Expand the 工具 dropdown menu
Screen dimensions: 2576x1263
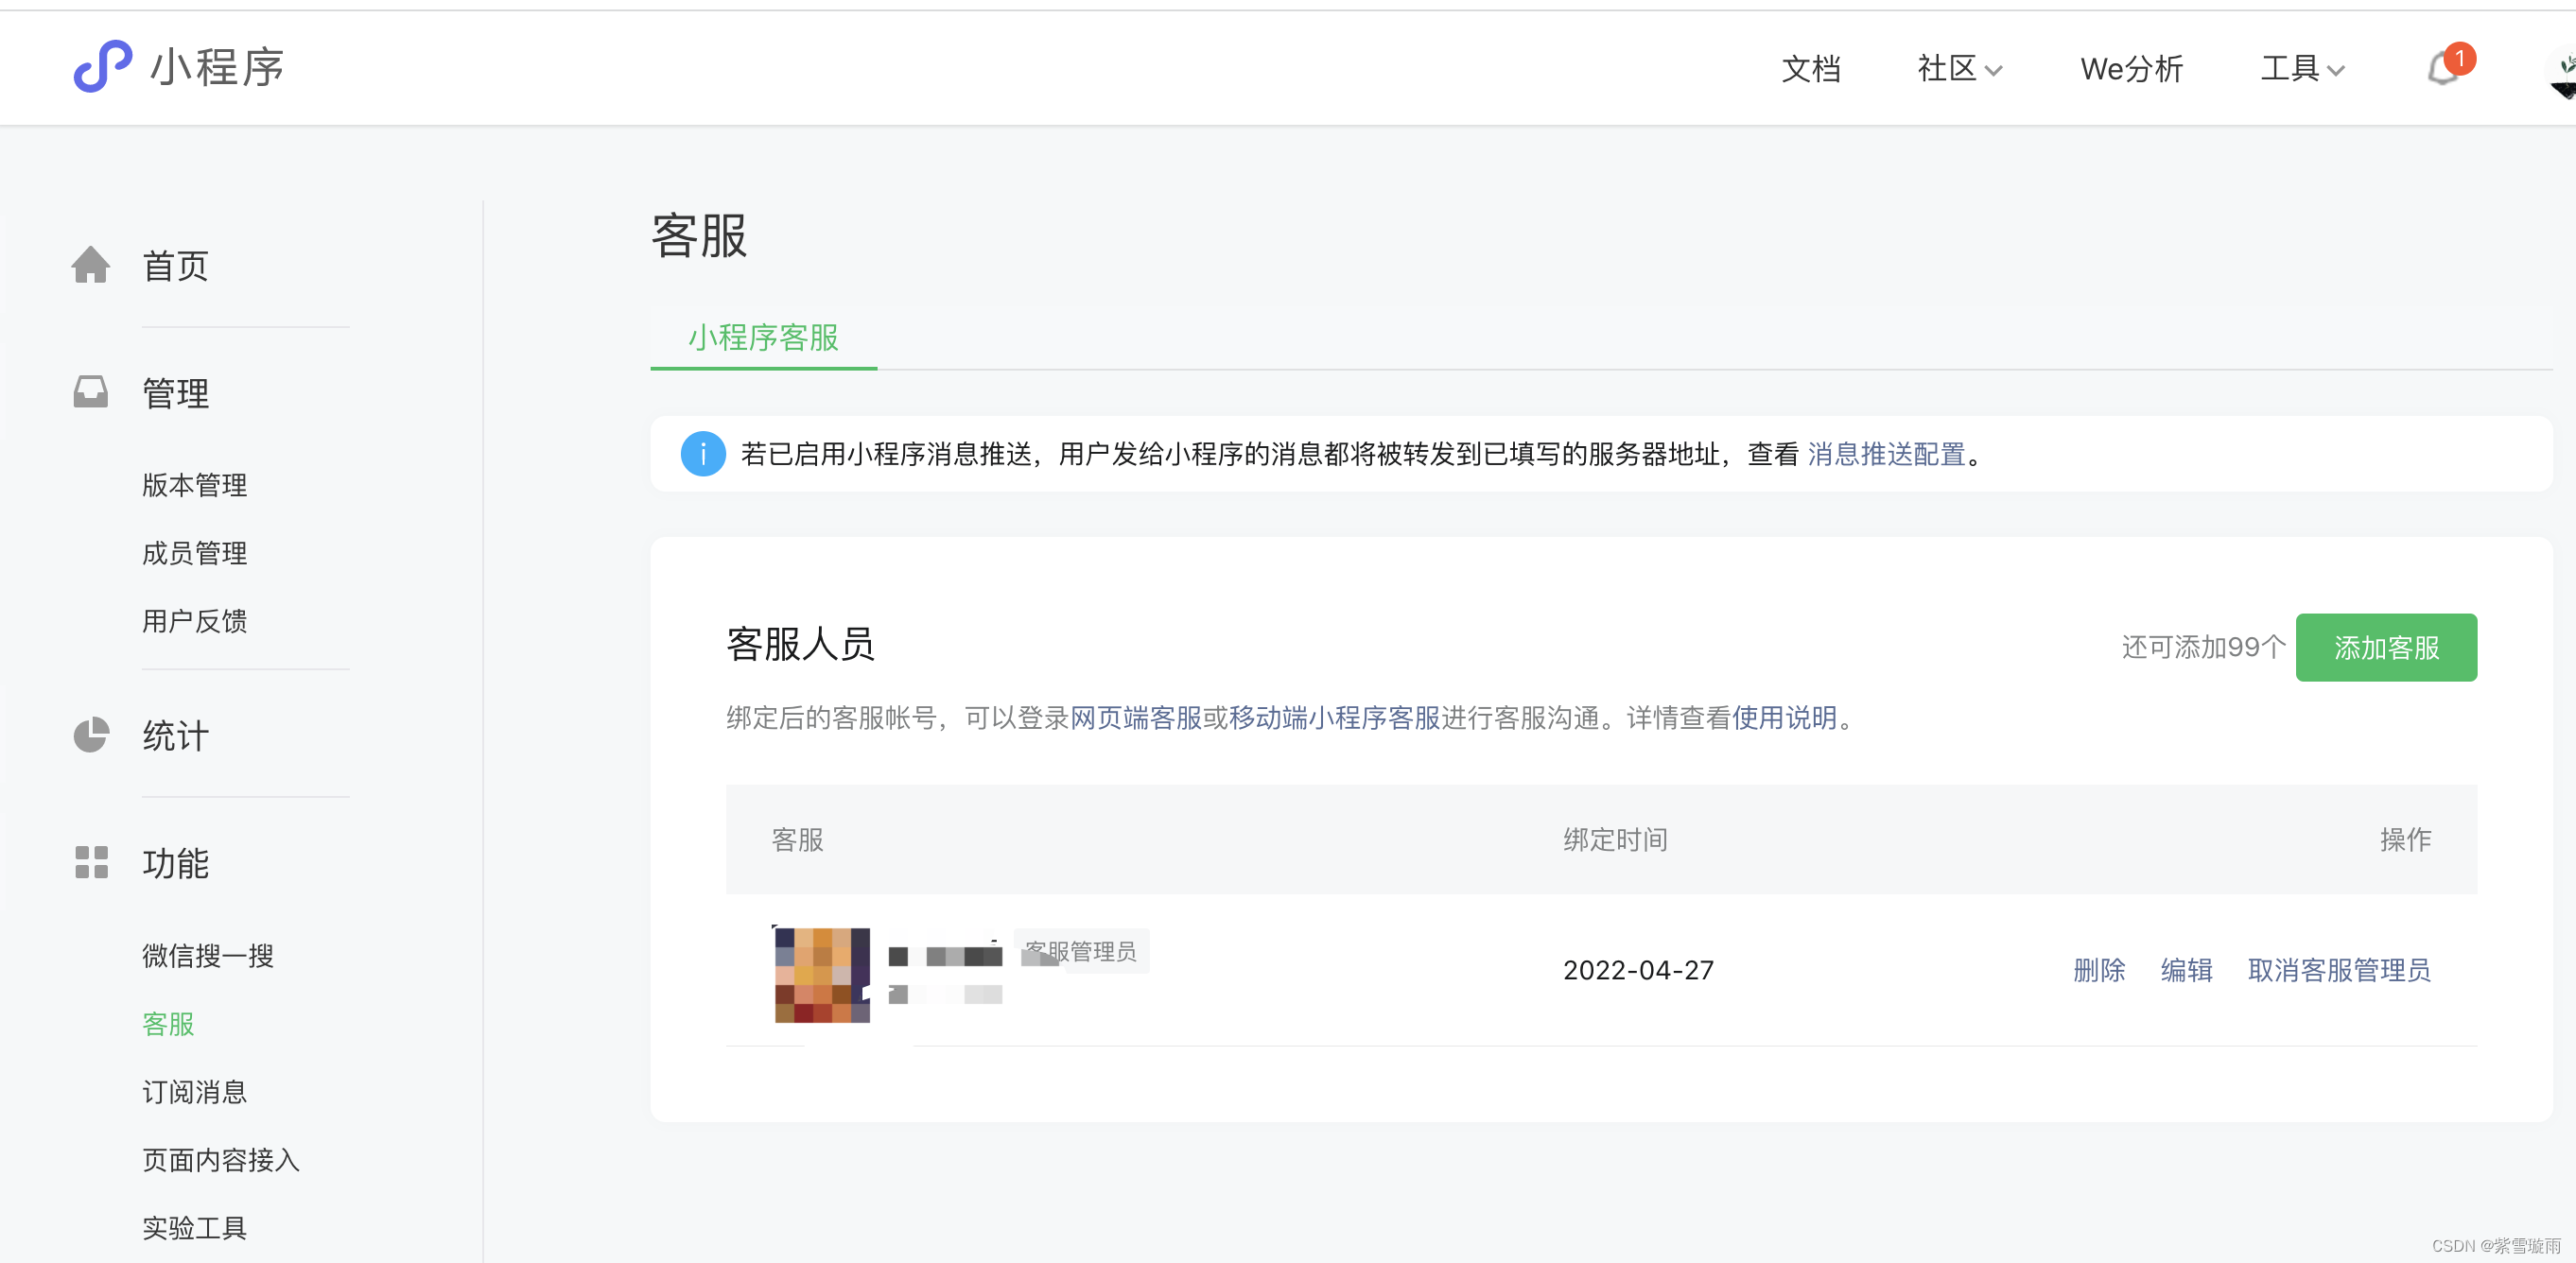click(x=2301, y=69)
